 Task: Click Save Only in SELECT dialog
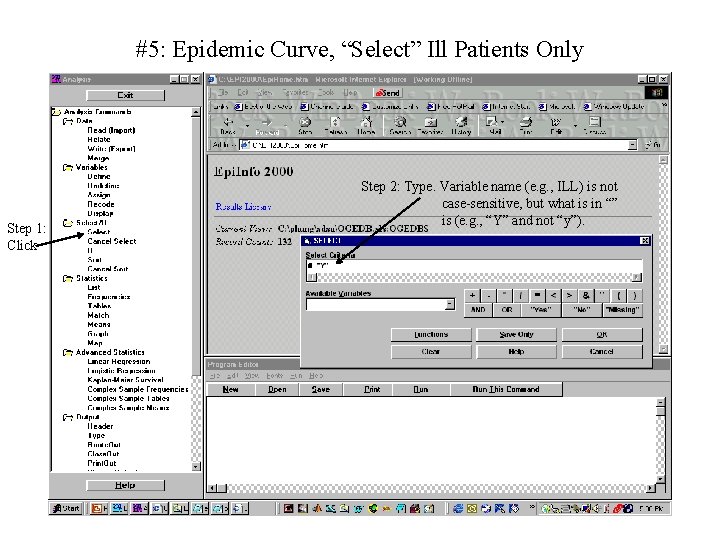(516, 335)
